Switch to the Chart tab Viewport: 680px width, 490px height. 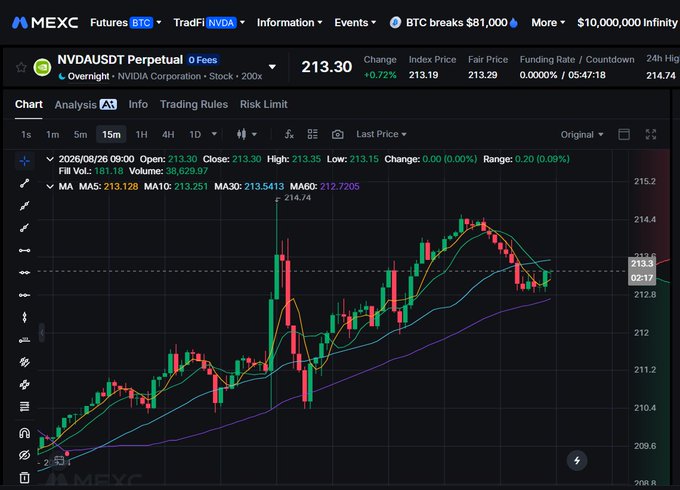[x=29, y=105]
